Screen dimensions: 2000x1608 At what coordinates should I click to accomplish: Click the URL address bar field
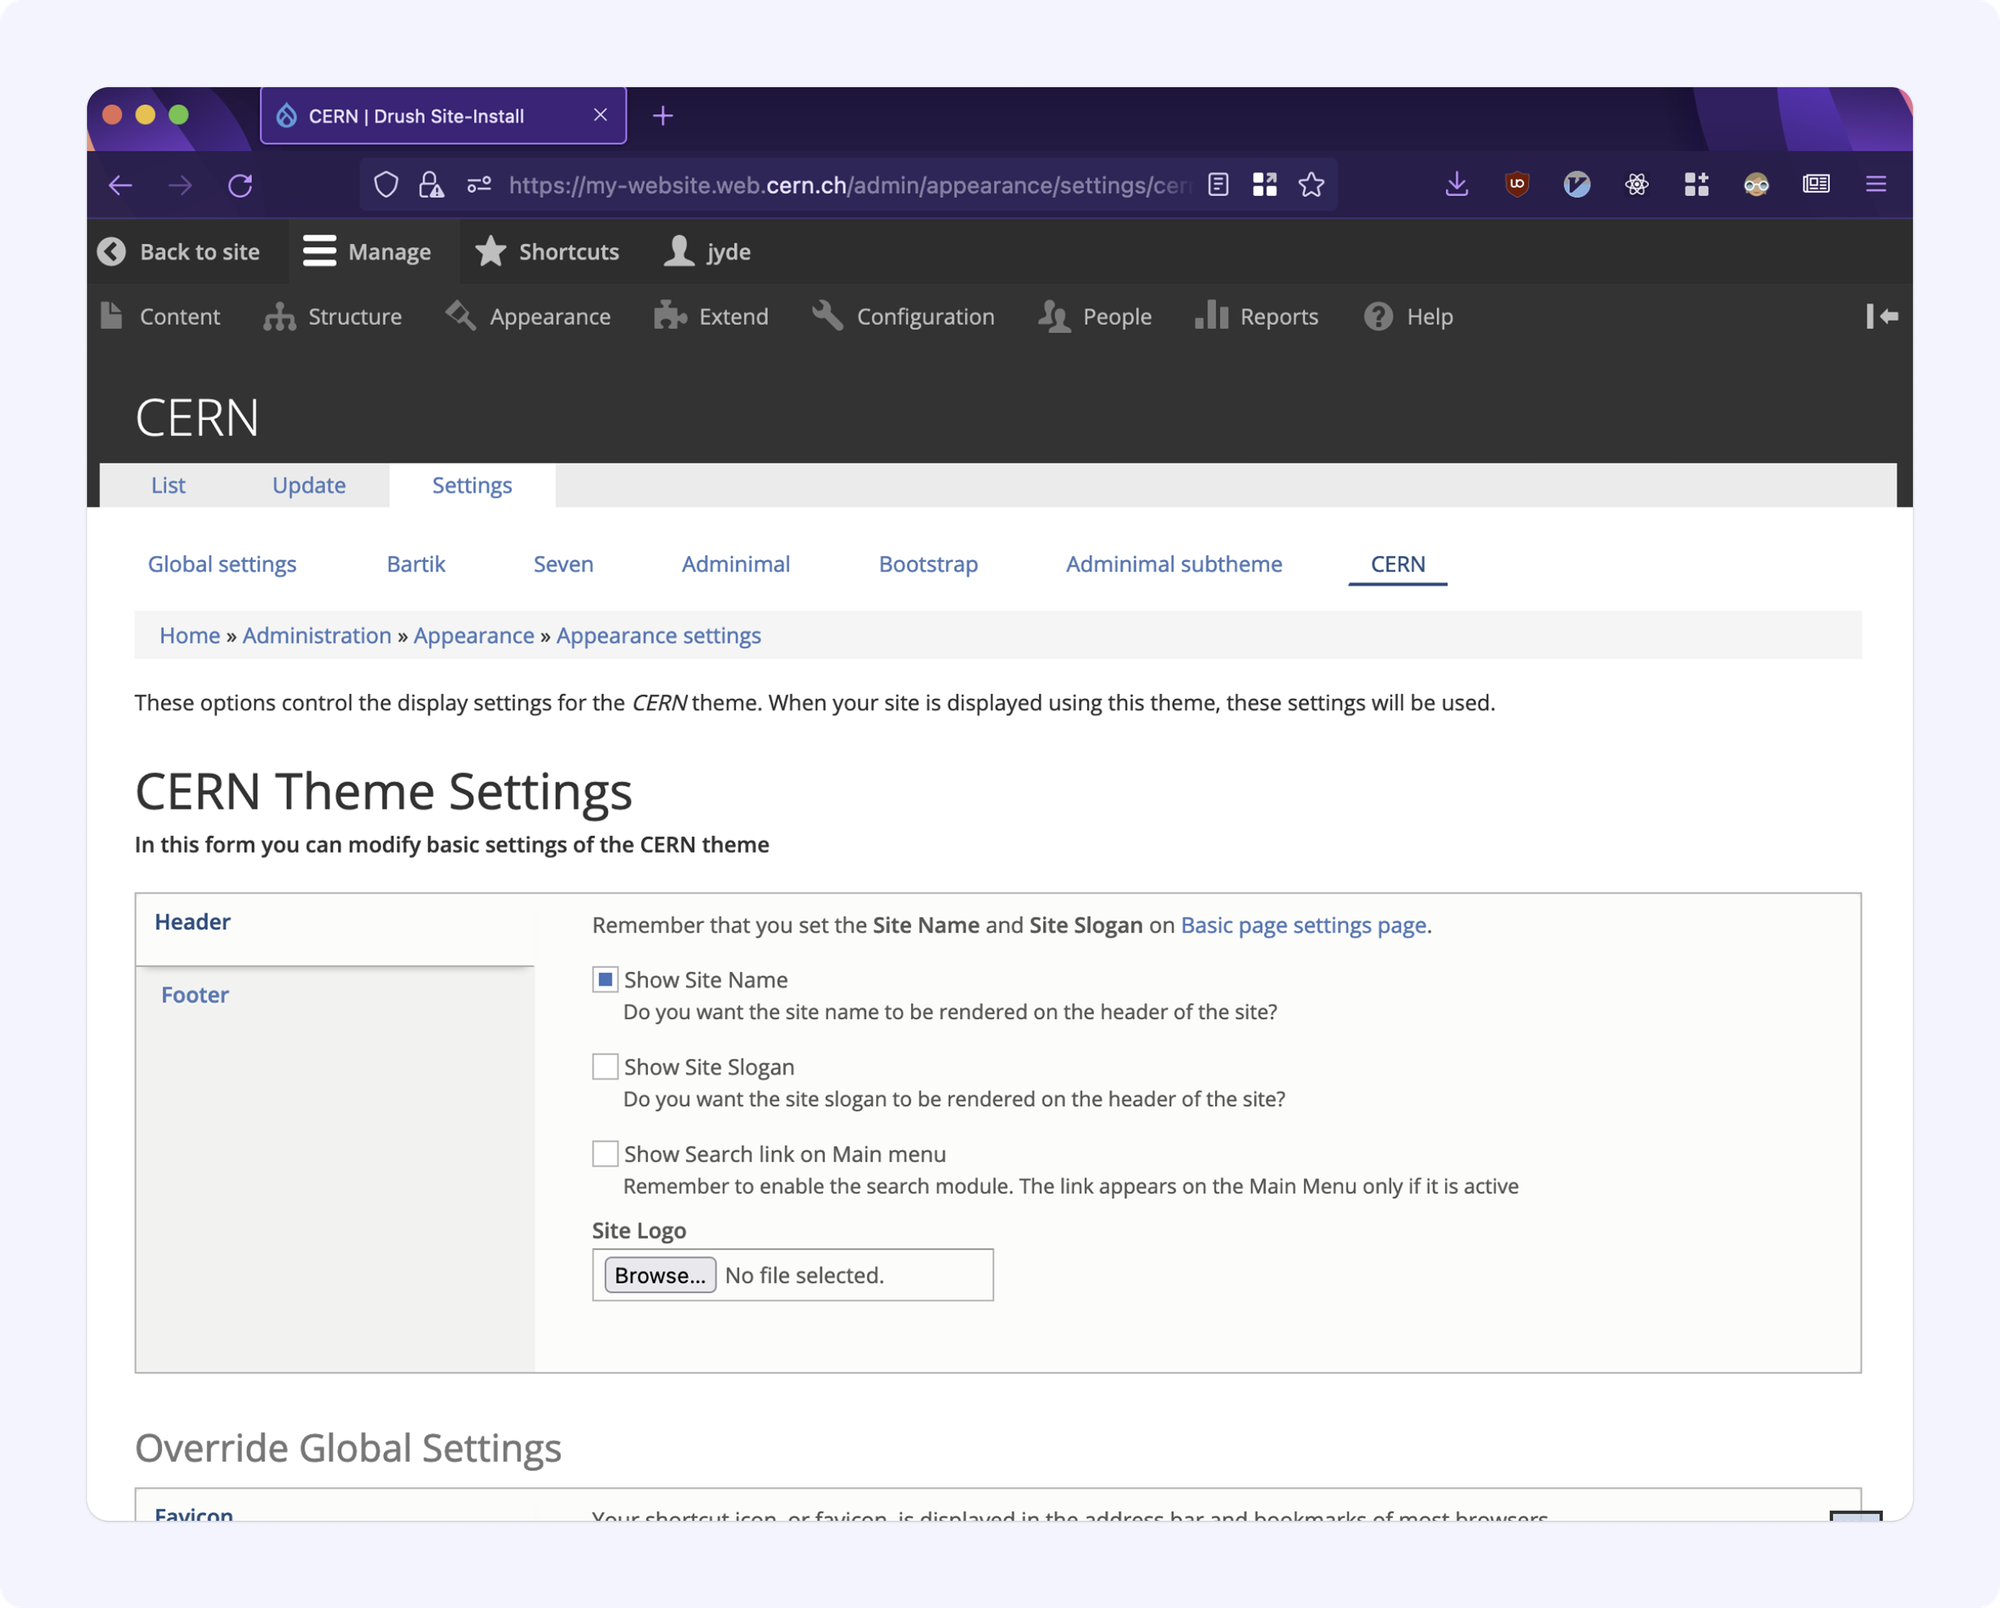848,185
